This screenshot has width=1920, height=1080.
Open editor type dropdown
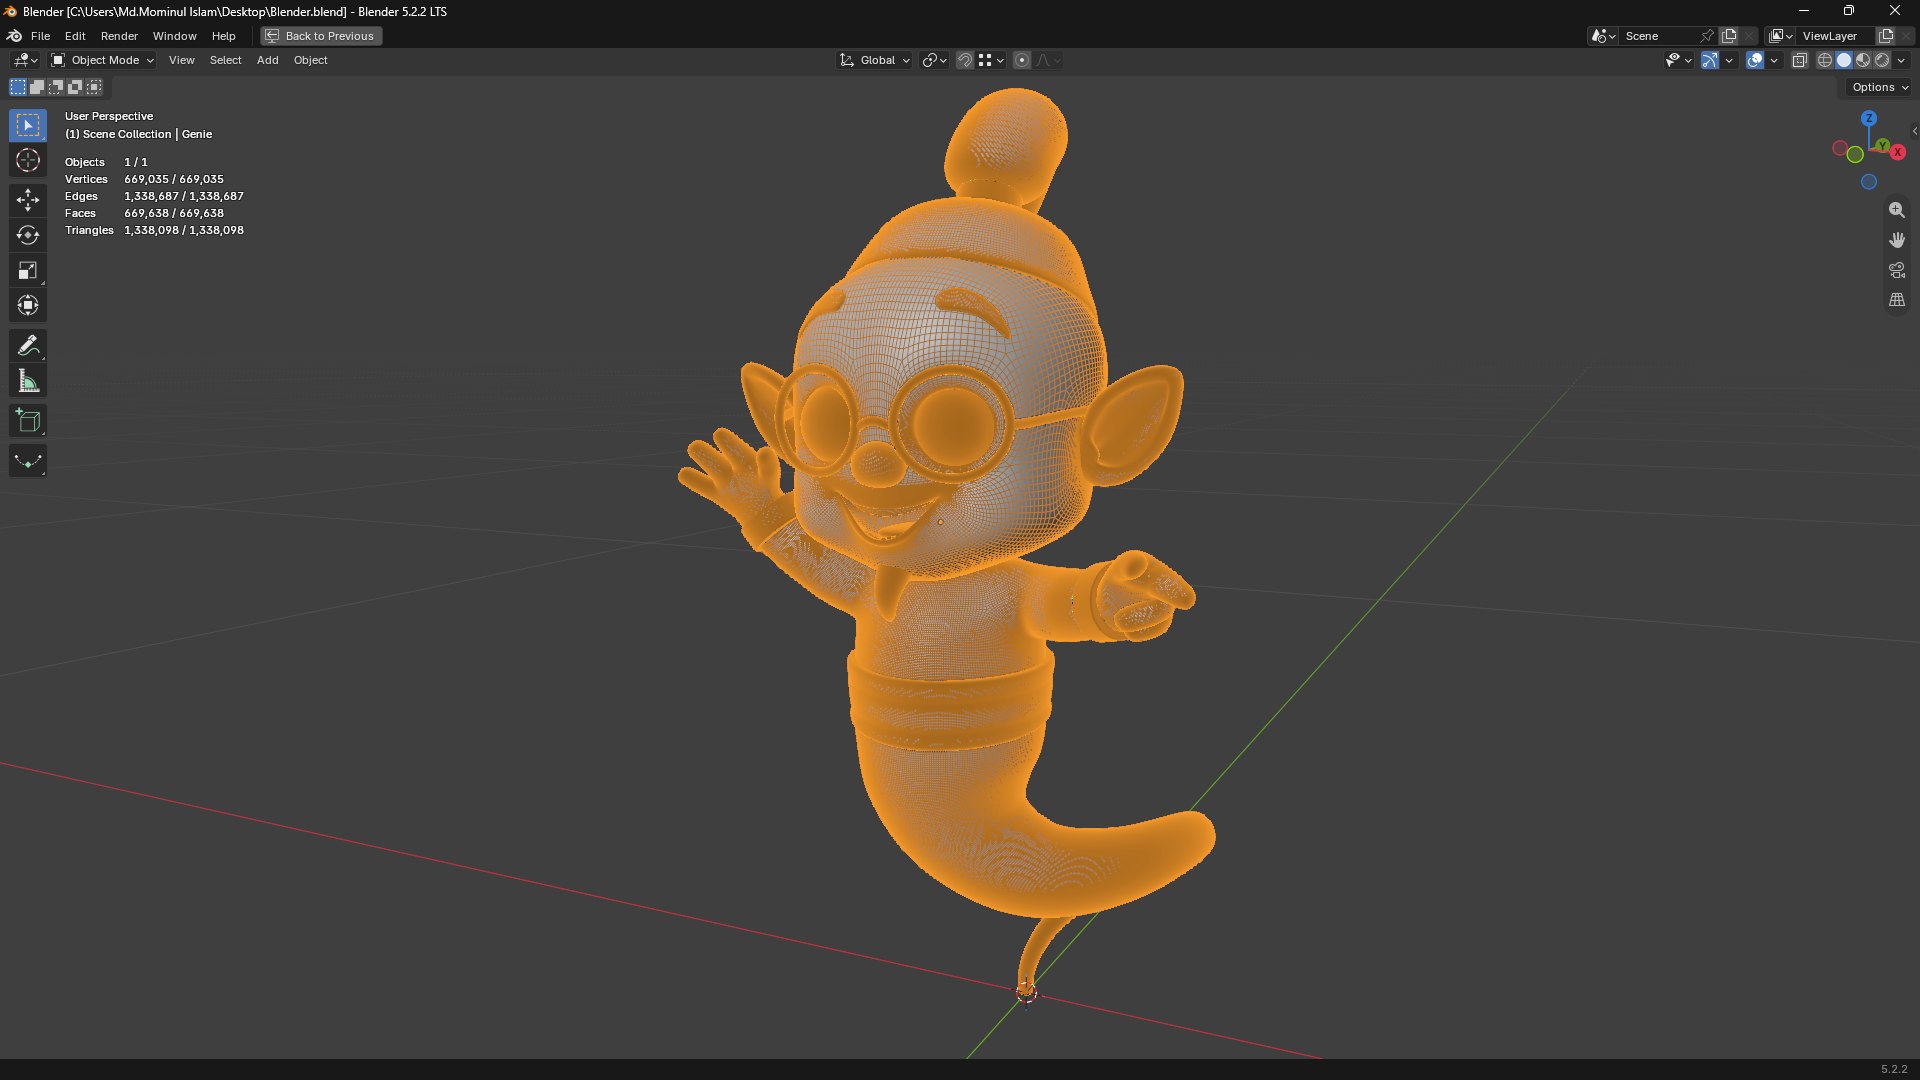coord(25,60)
